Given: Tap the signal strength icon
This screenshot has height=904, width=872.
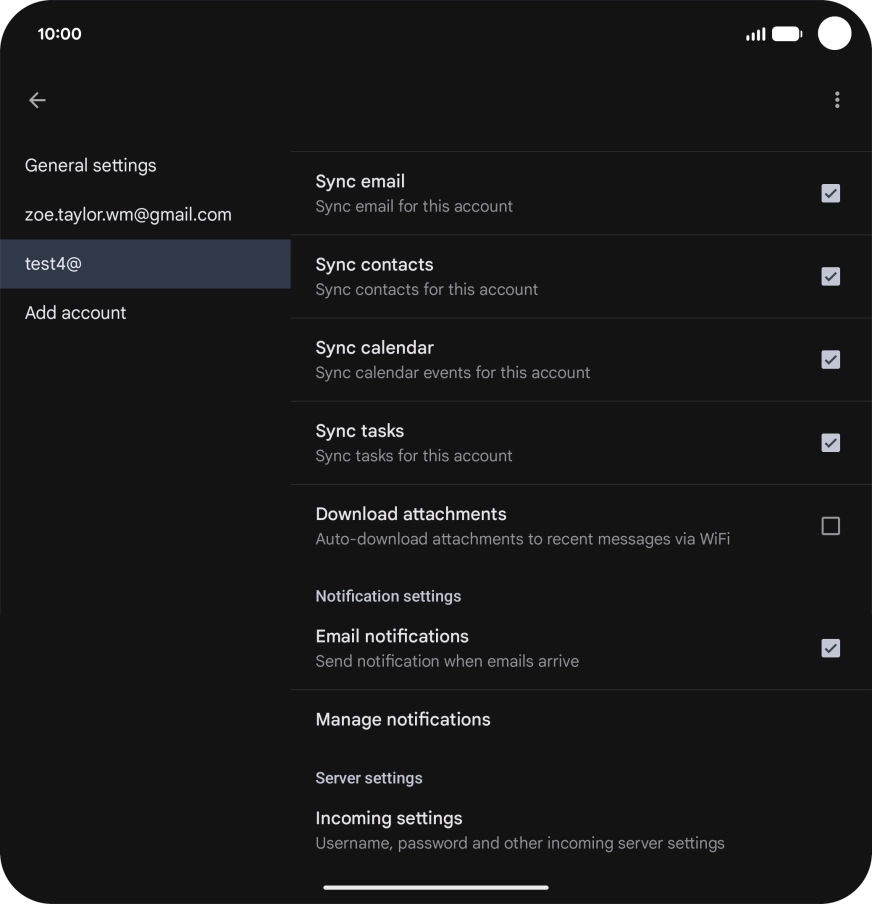Looking at the screenshot, I should click(x=755, y=34).
